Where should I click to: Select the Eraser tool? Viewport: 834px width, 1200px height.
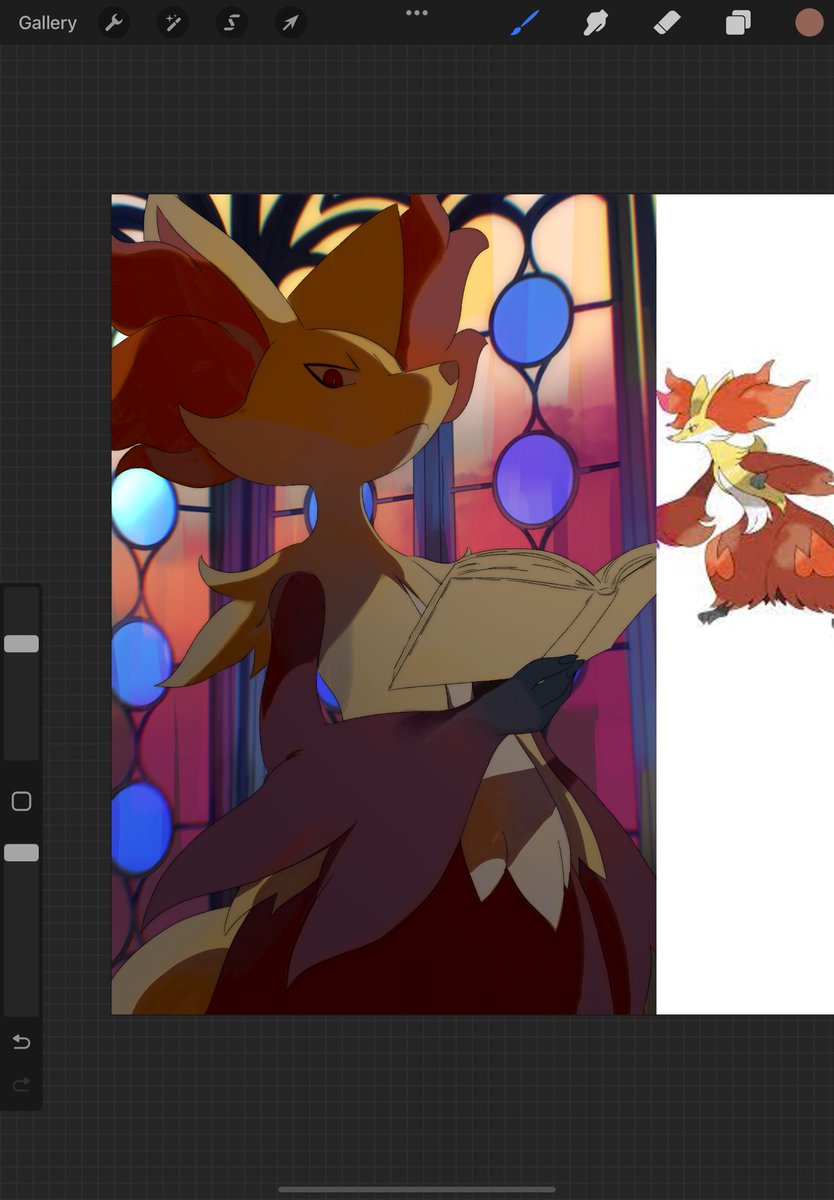point(667,22)
